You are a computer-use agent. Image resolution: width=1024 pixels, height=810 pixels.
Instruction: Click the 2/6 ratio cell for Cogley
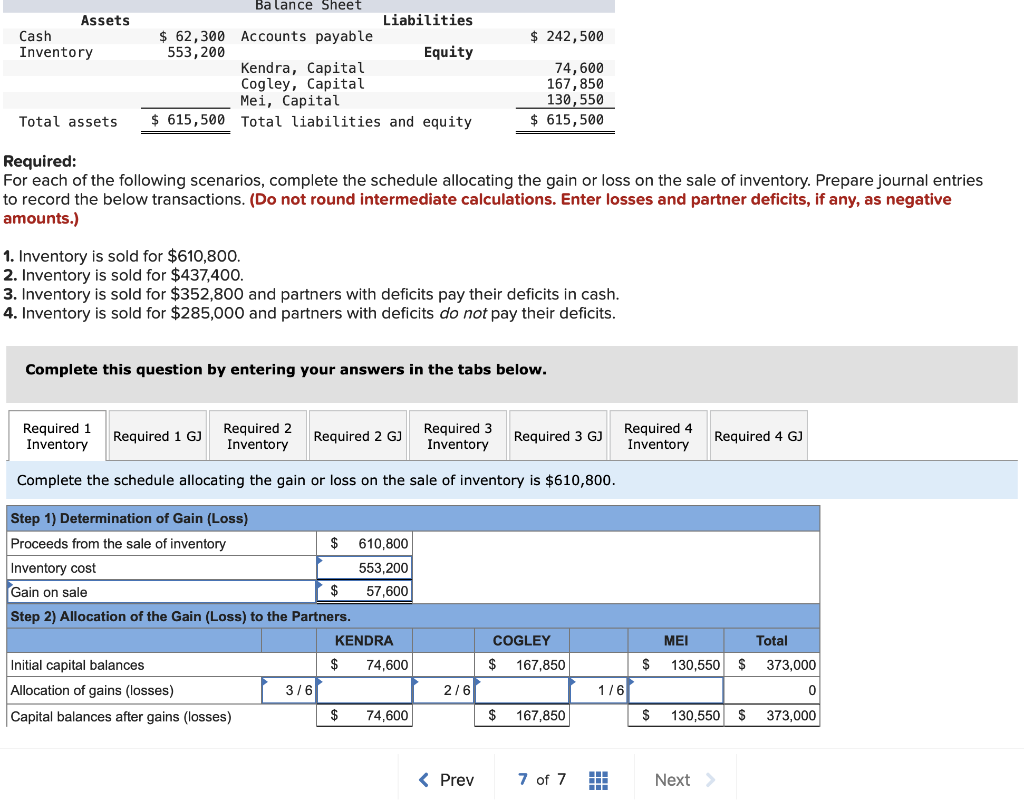444,690
